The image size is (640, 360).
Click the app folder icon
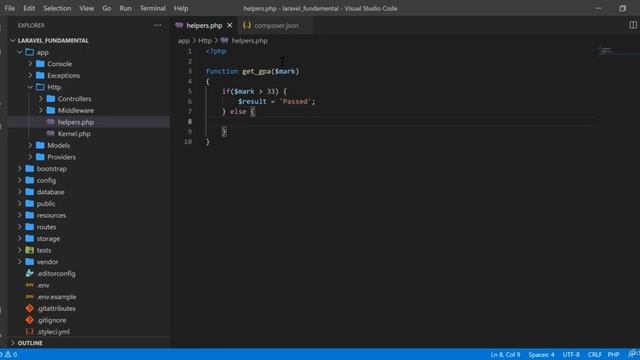pos(29,52)
